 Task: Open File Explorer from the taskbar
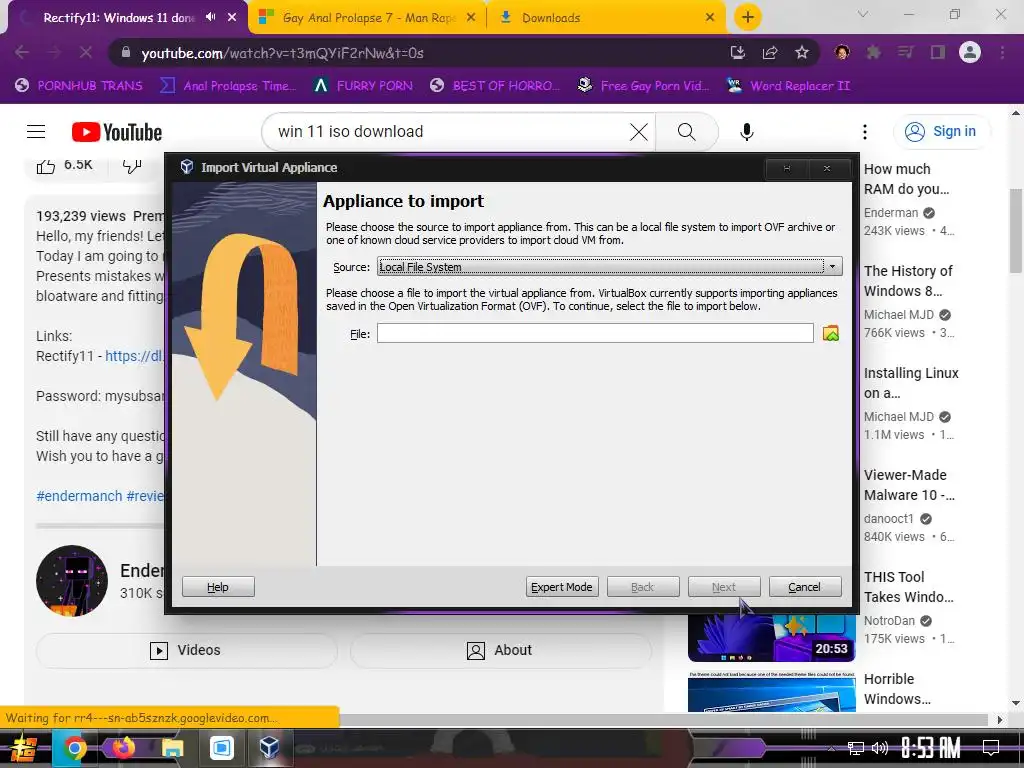tap(172, 748)
